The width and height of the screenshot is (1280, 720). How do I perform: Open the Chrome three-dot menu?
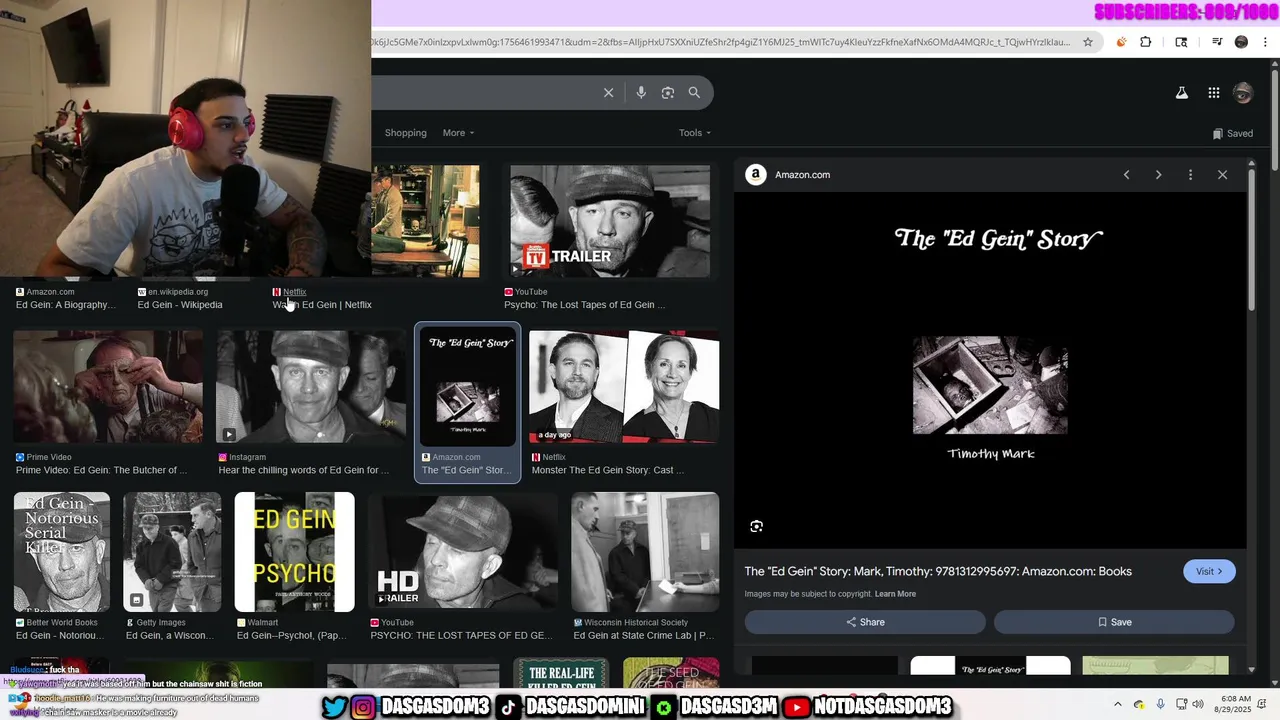(x=1265, y=42)
